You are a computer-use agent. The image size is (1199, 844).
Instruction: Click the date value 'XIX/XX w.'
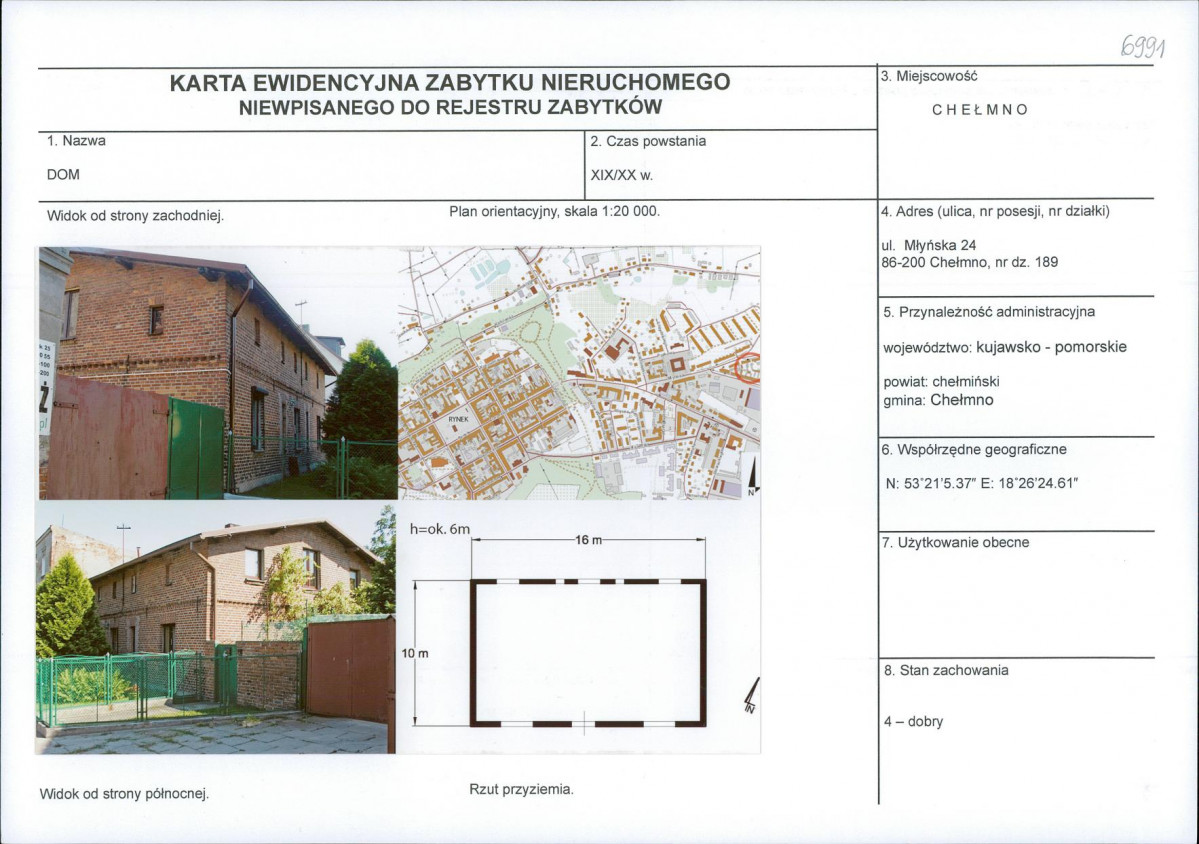622,175
